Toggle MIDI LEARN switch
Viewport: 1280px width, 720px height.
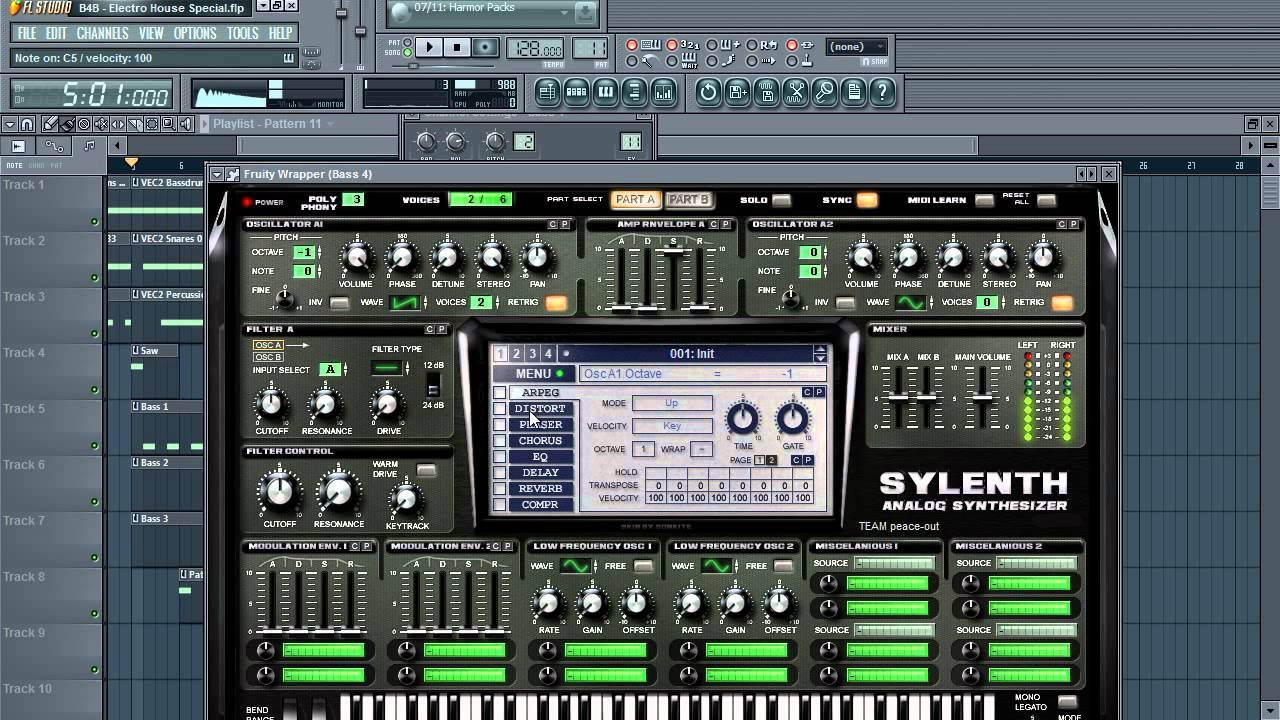[984, 200]
